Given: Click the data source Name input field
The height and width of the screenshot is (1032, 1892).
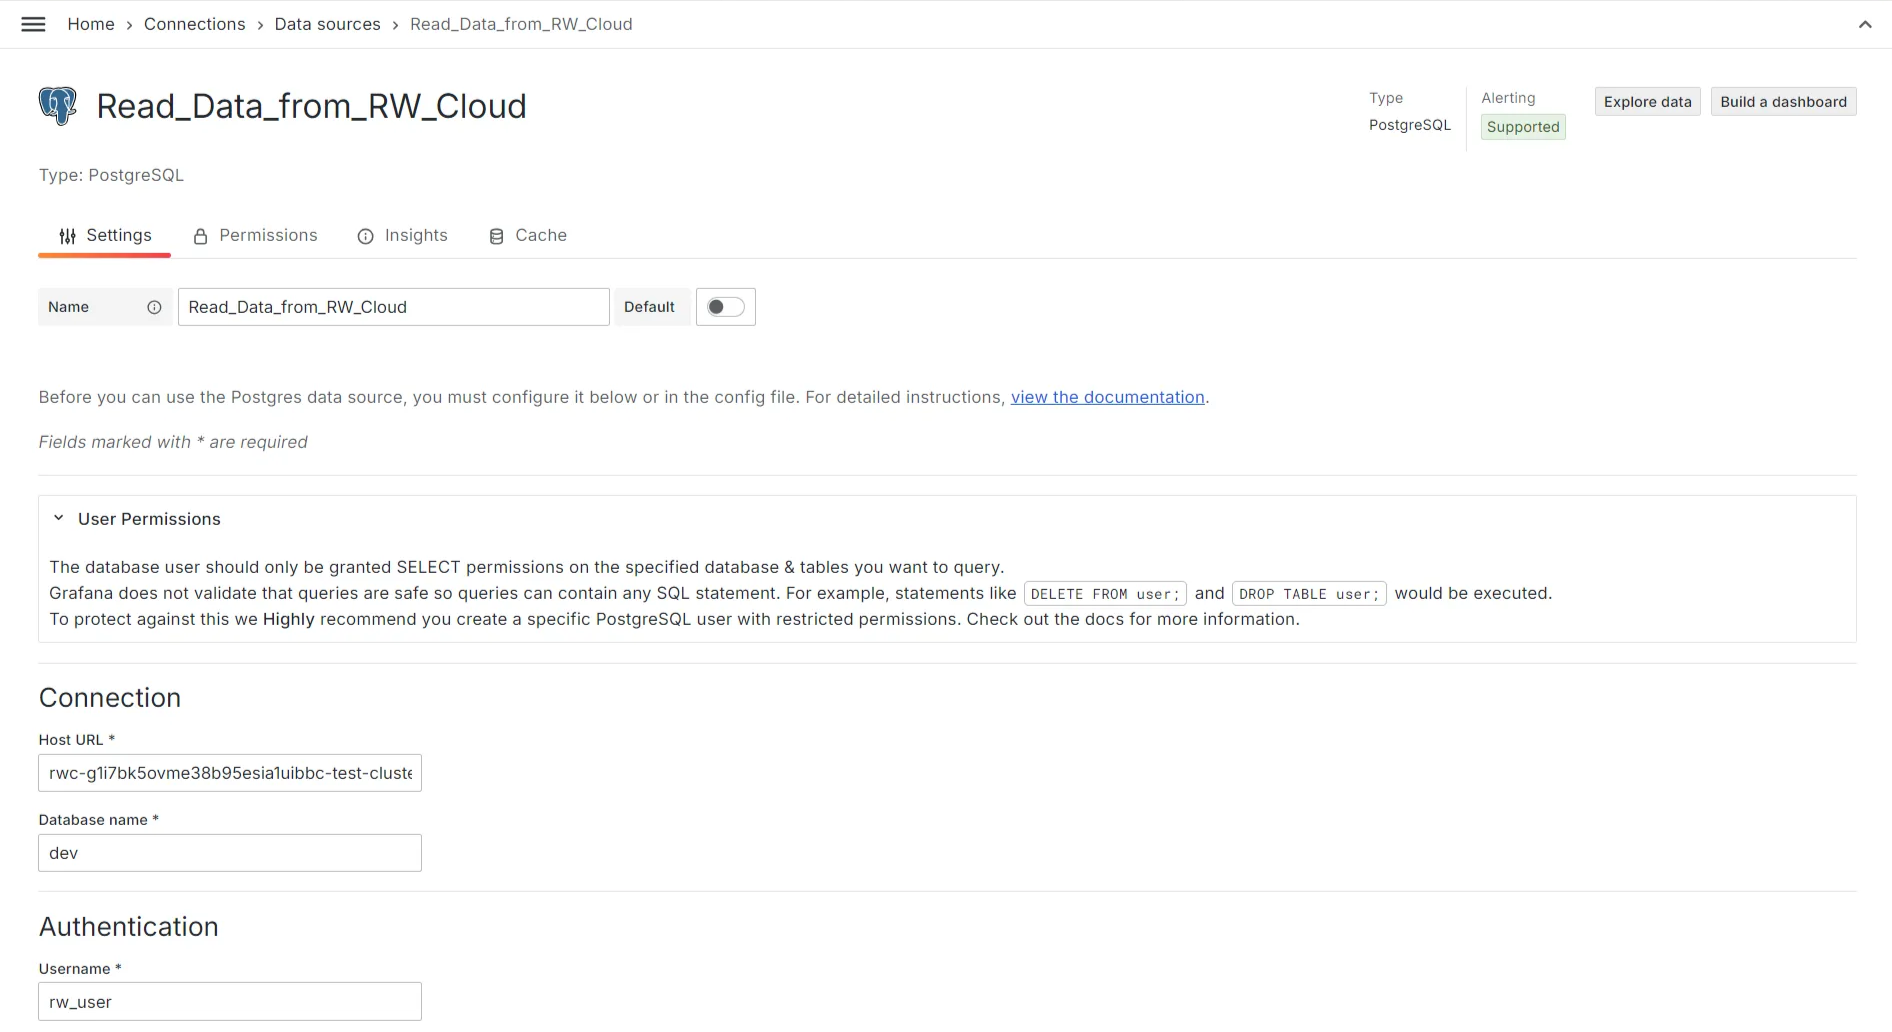Looking at the screenshot, I should (x=394, y=307).
